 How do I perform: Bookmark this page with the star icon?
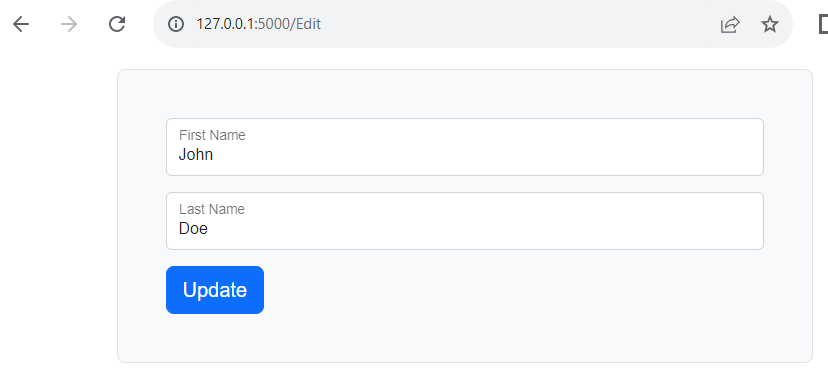pyautogui.click(x=769, y=24)
